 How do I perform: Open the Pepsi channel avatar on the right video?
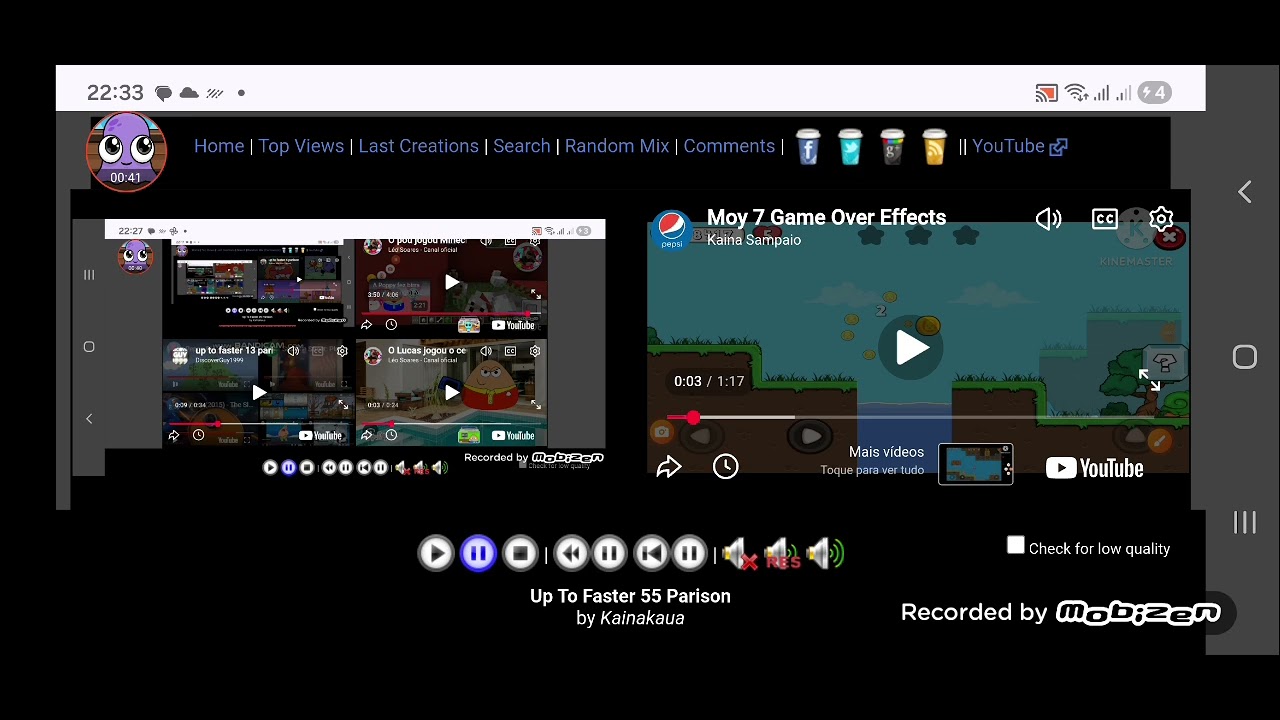point(672,230)
